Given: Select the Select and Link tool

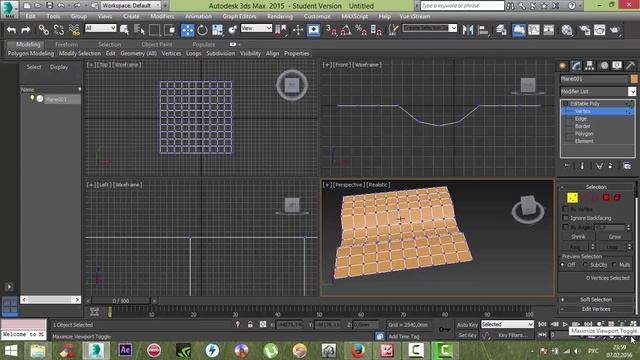Looking at the screenshot, I should tap(43, 30).
